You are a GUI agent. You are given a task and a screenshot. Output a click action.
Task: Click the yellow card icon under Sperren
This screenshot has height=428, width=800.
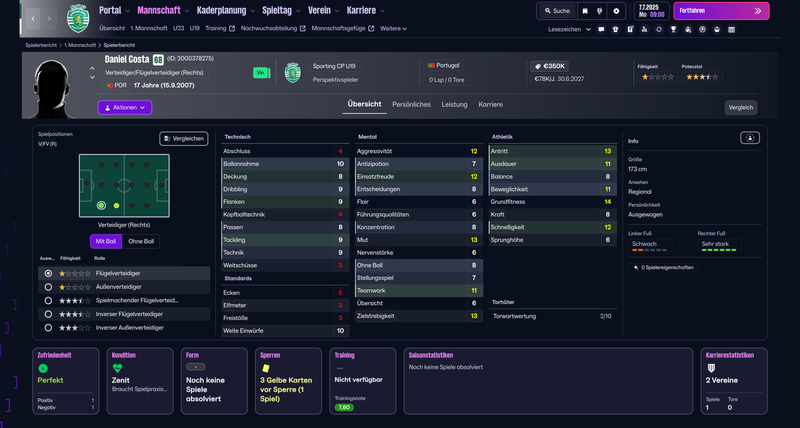(x=265, y=368)
